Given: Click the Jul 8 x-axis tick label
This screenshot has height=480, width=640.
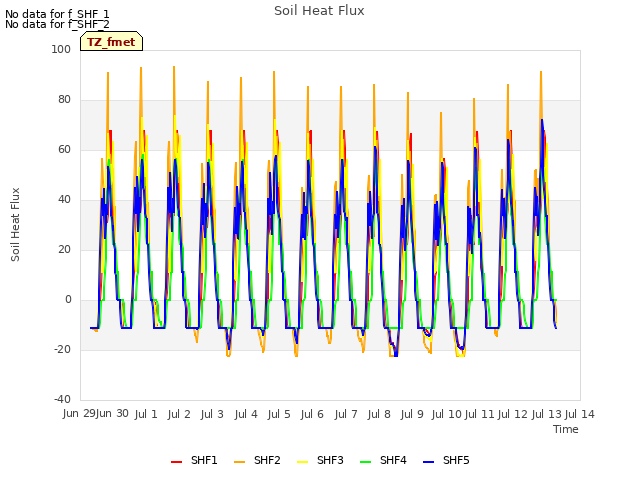Looking at the screenshot, I should tap(379, 414).
